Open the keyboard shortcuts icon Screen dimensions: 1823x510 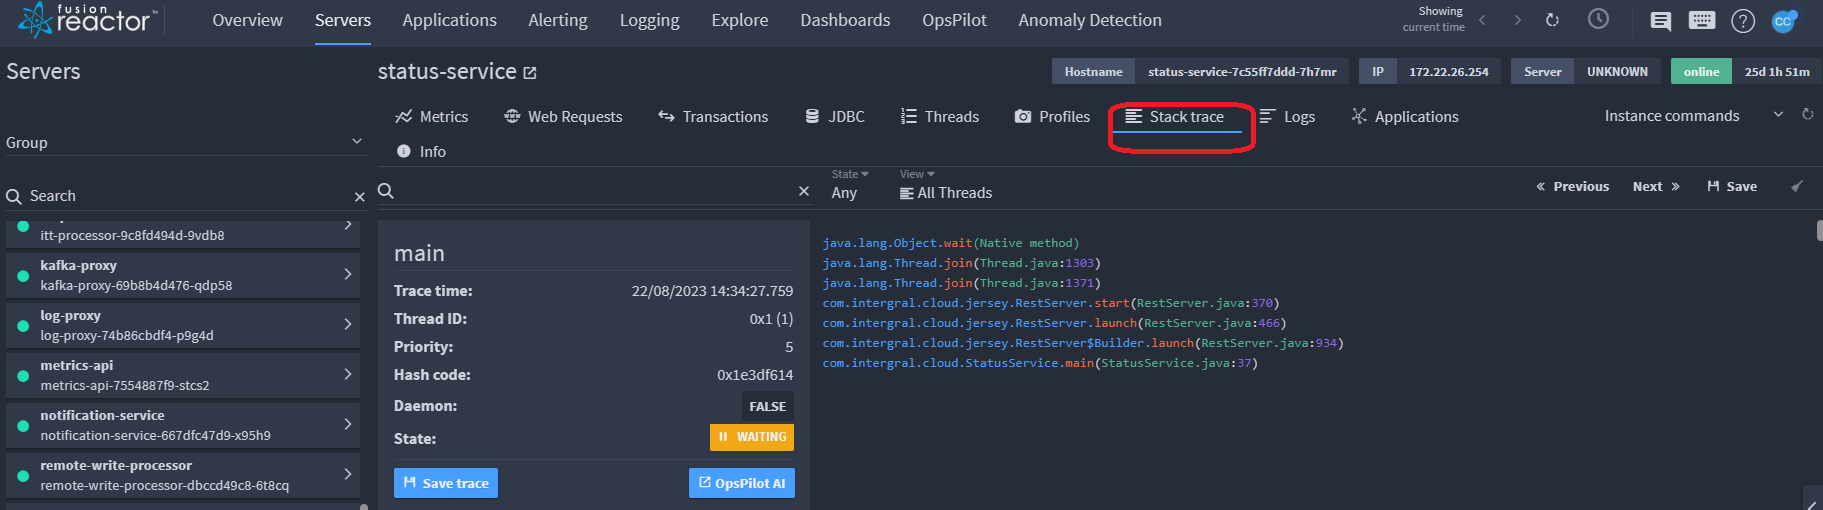pos(1701,20)
